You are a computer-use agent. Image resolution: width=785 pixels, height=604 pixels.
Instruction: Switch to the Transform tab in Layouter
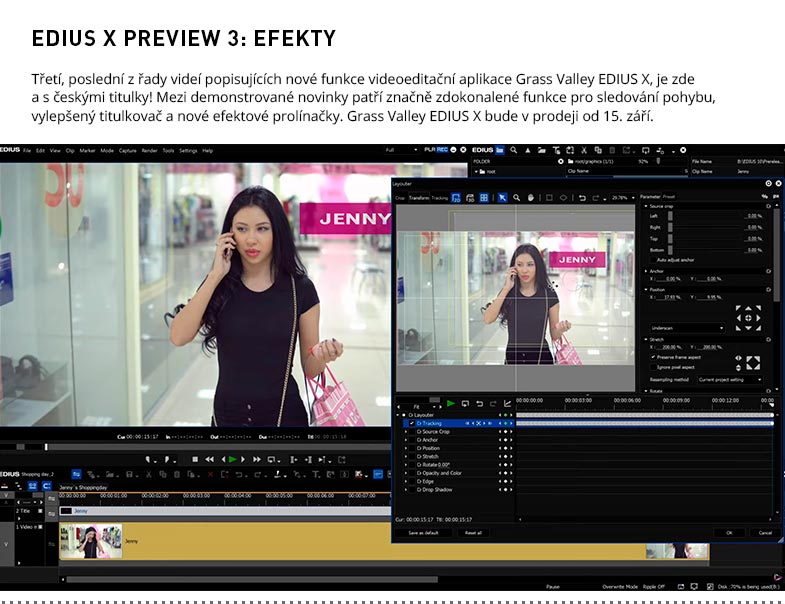(x=419, y=198)
